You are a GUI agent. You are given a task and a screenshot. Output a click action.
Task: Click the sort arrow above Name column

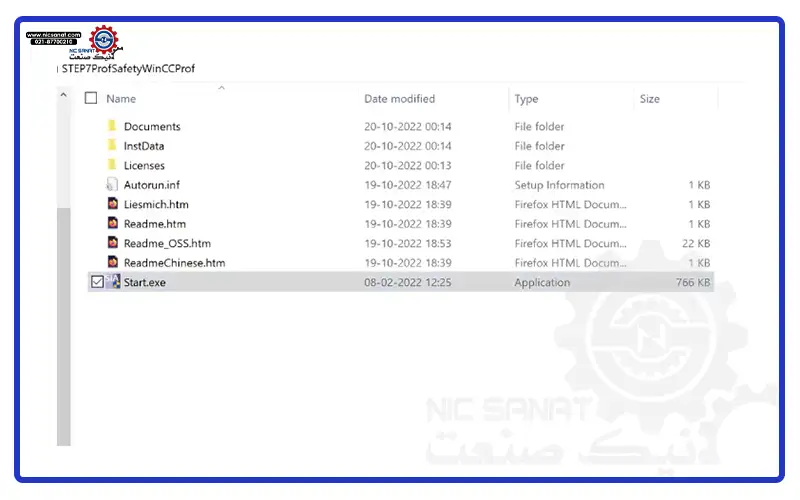point(221,88)
